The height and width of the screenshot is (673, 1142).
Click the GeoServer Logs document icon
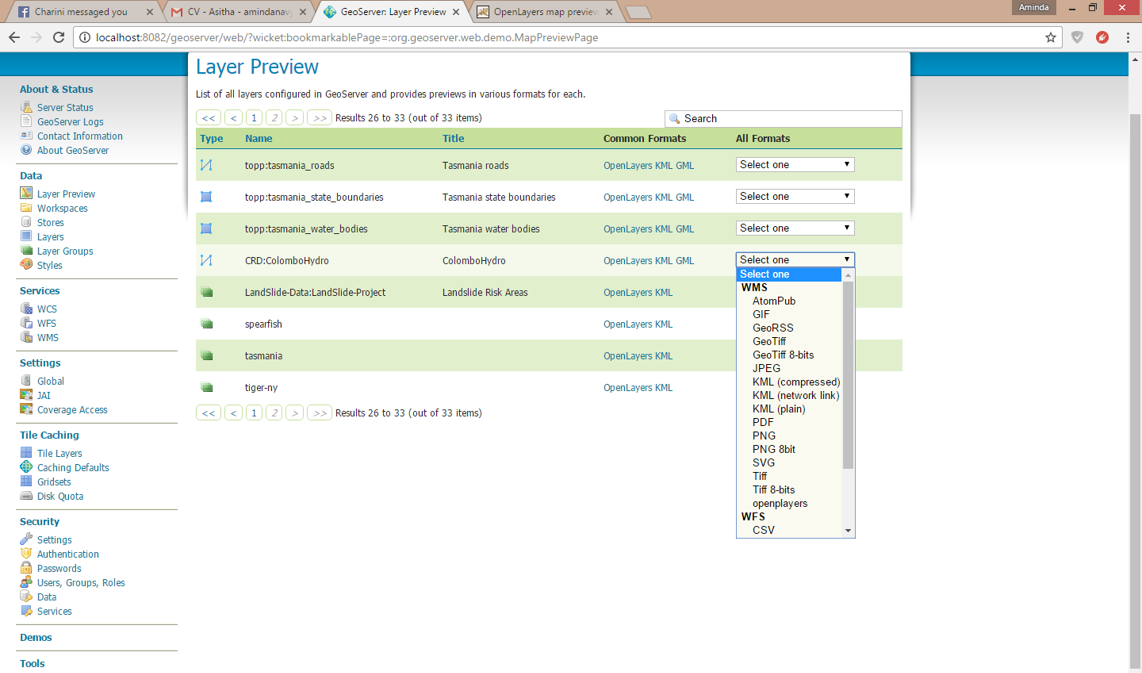(x=26, y=121)
